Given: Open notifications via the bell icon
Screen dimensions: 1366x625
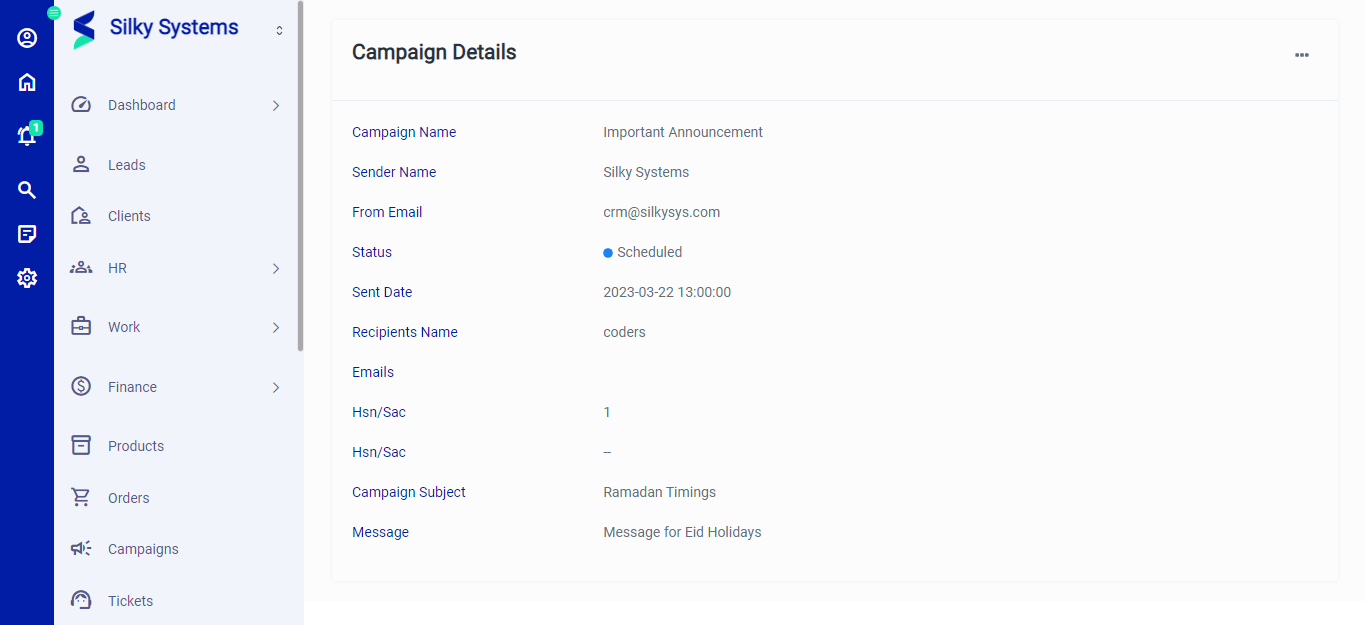Looking at the screenshot, I should click(x=26, y=136).
